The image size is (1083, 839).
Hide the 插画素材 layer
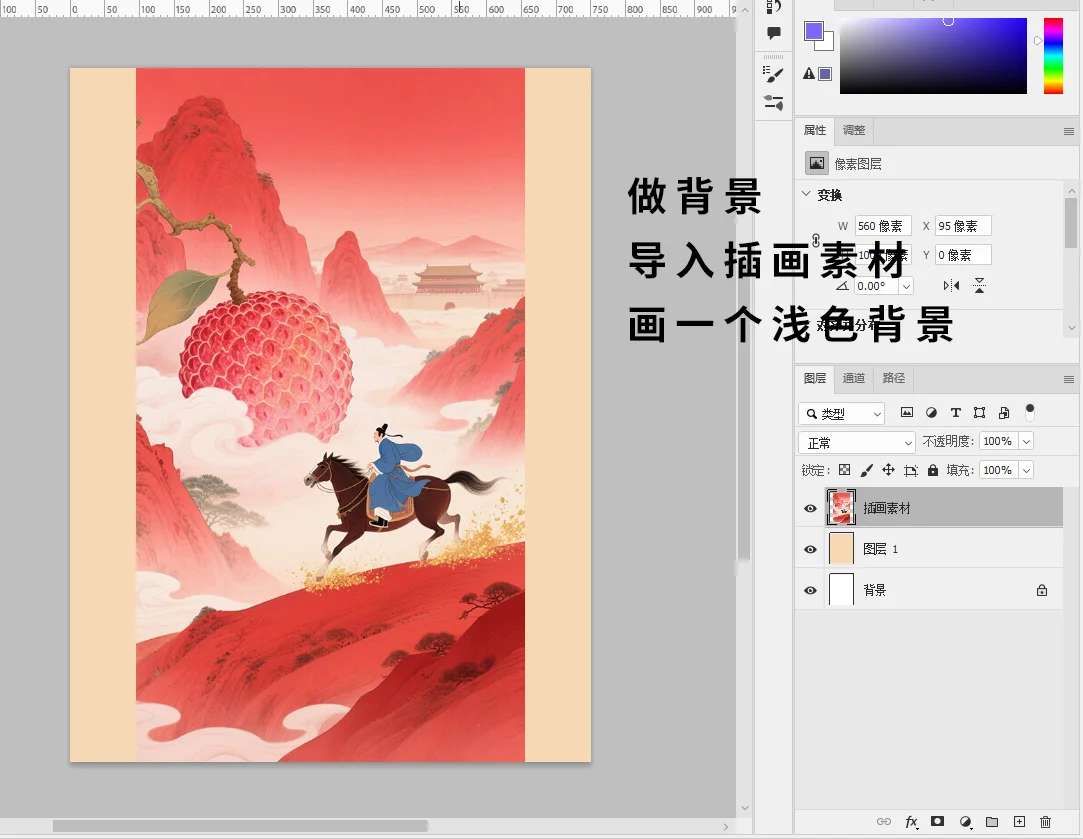810,508
